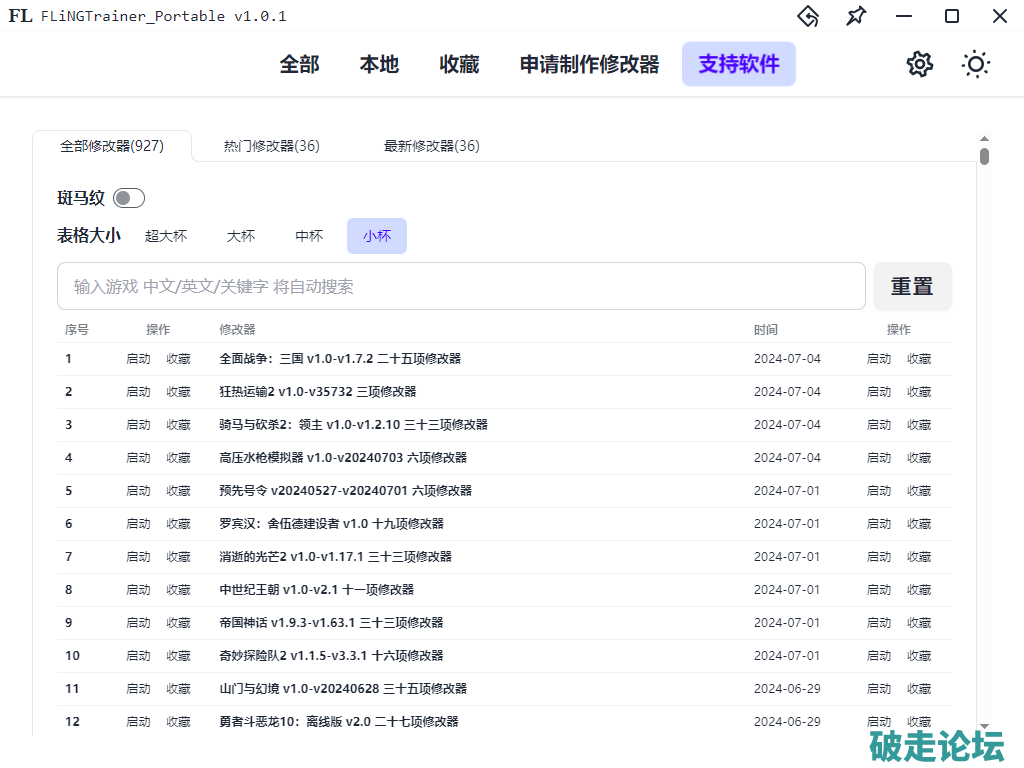The height and width of the screenshot is (768, 1024).
Task: Toggle the 斑马纹 zebra stripe switch
Action: (129, 198)
